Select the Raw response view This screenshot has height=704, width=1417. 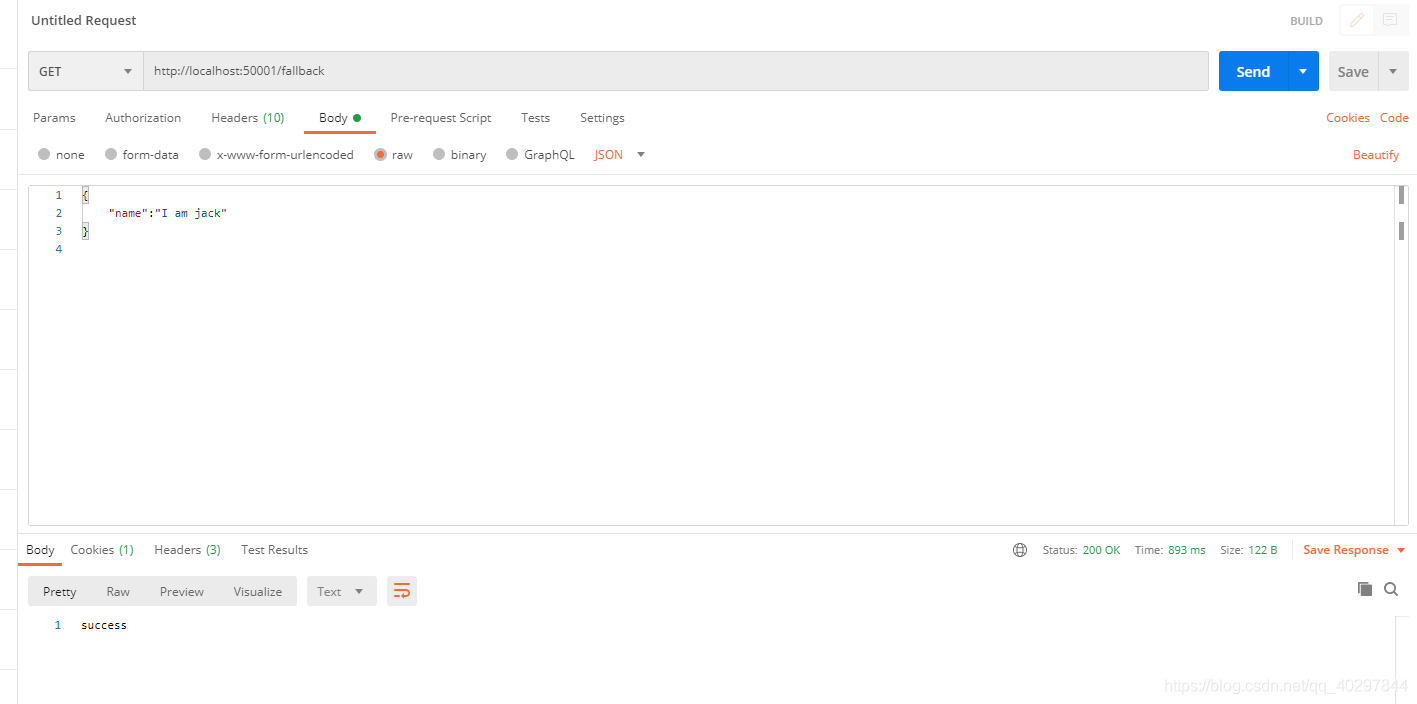coord(118,591)
